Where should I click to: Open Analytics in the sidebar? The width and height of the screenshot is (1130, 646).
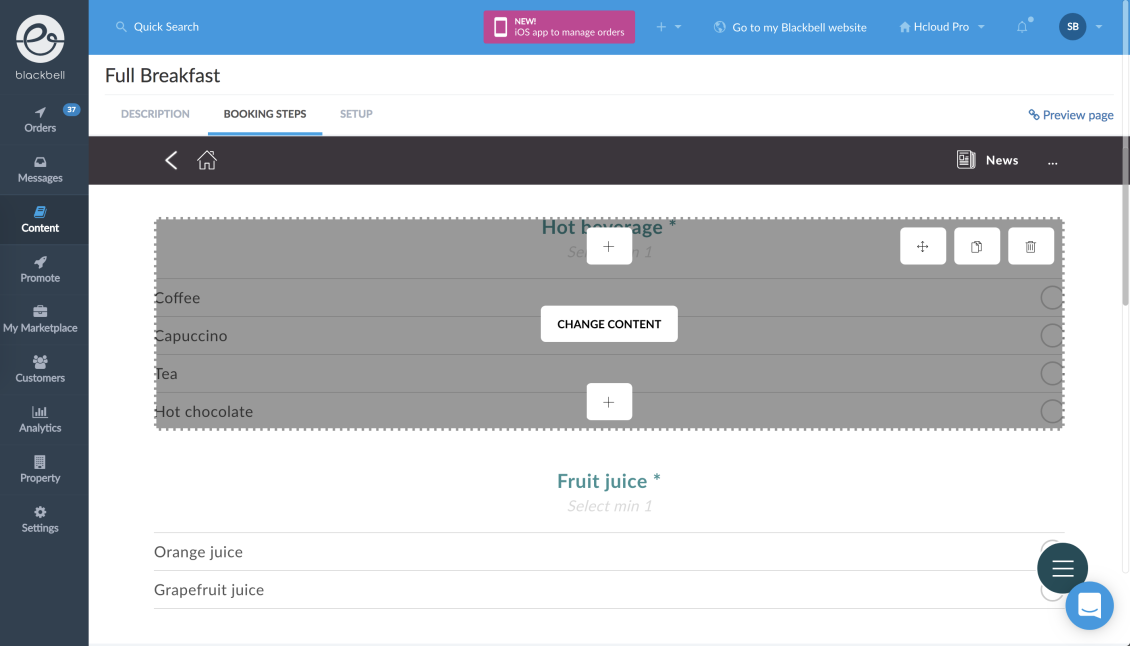pos(40,420)
